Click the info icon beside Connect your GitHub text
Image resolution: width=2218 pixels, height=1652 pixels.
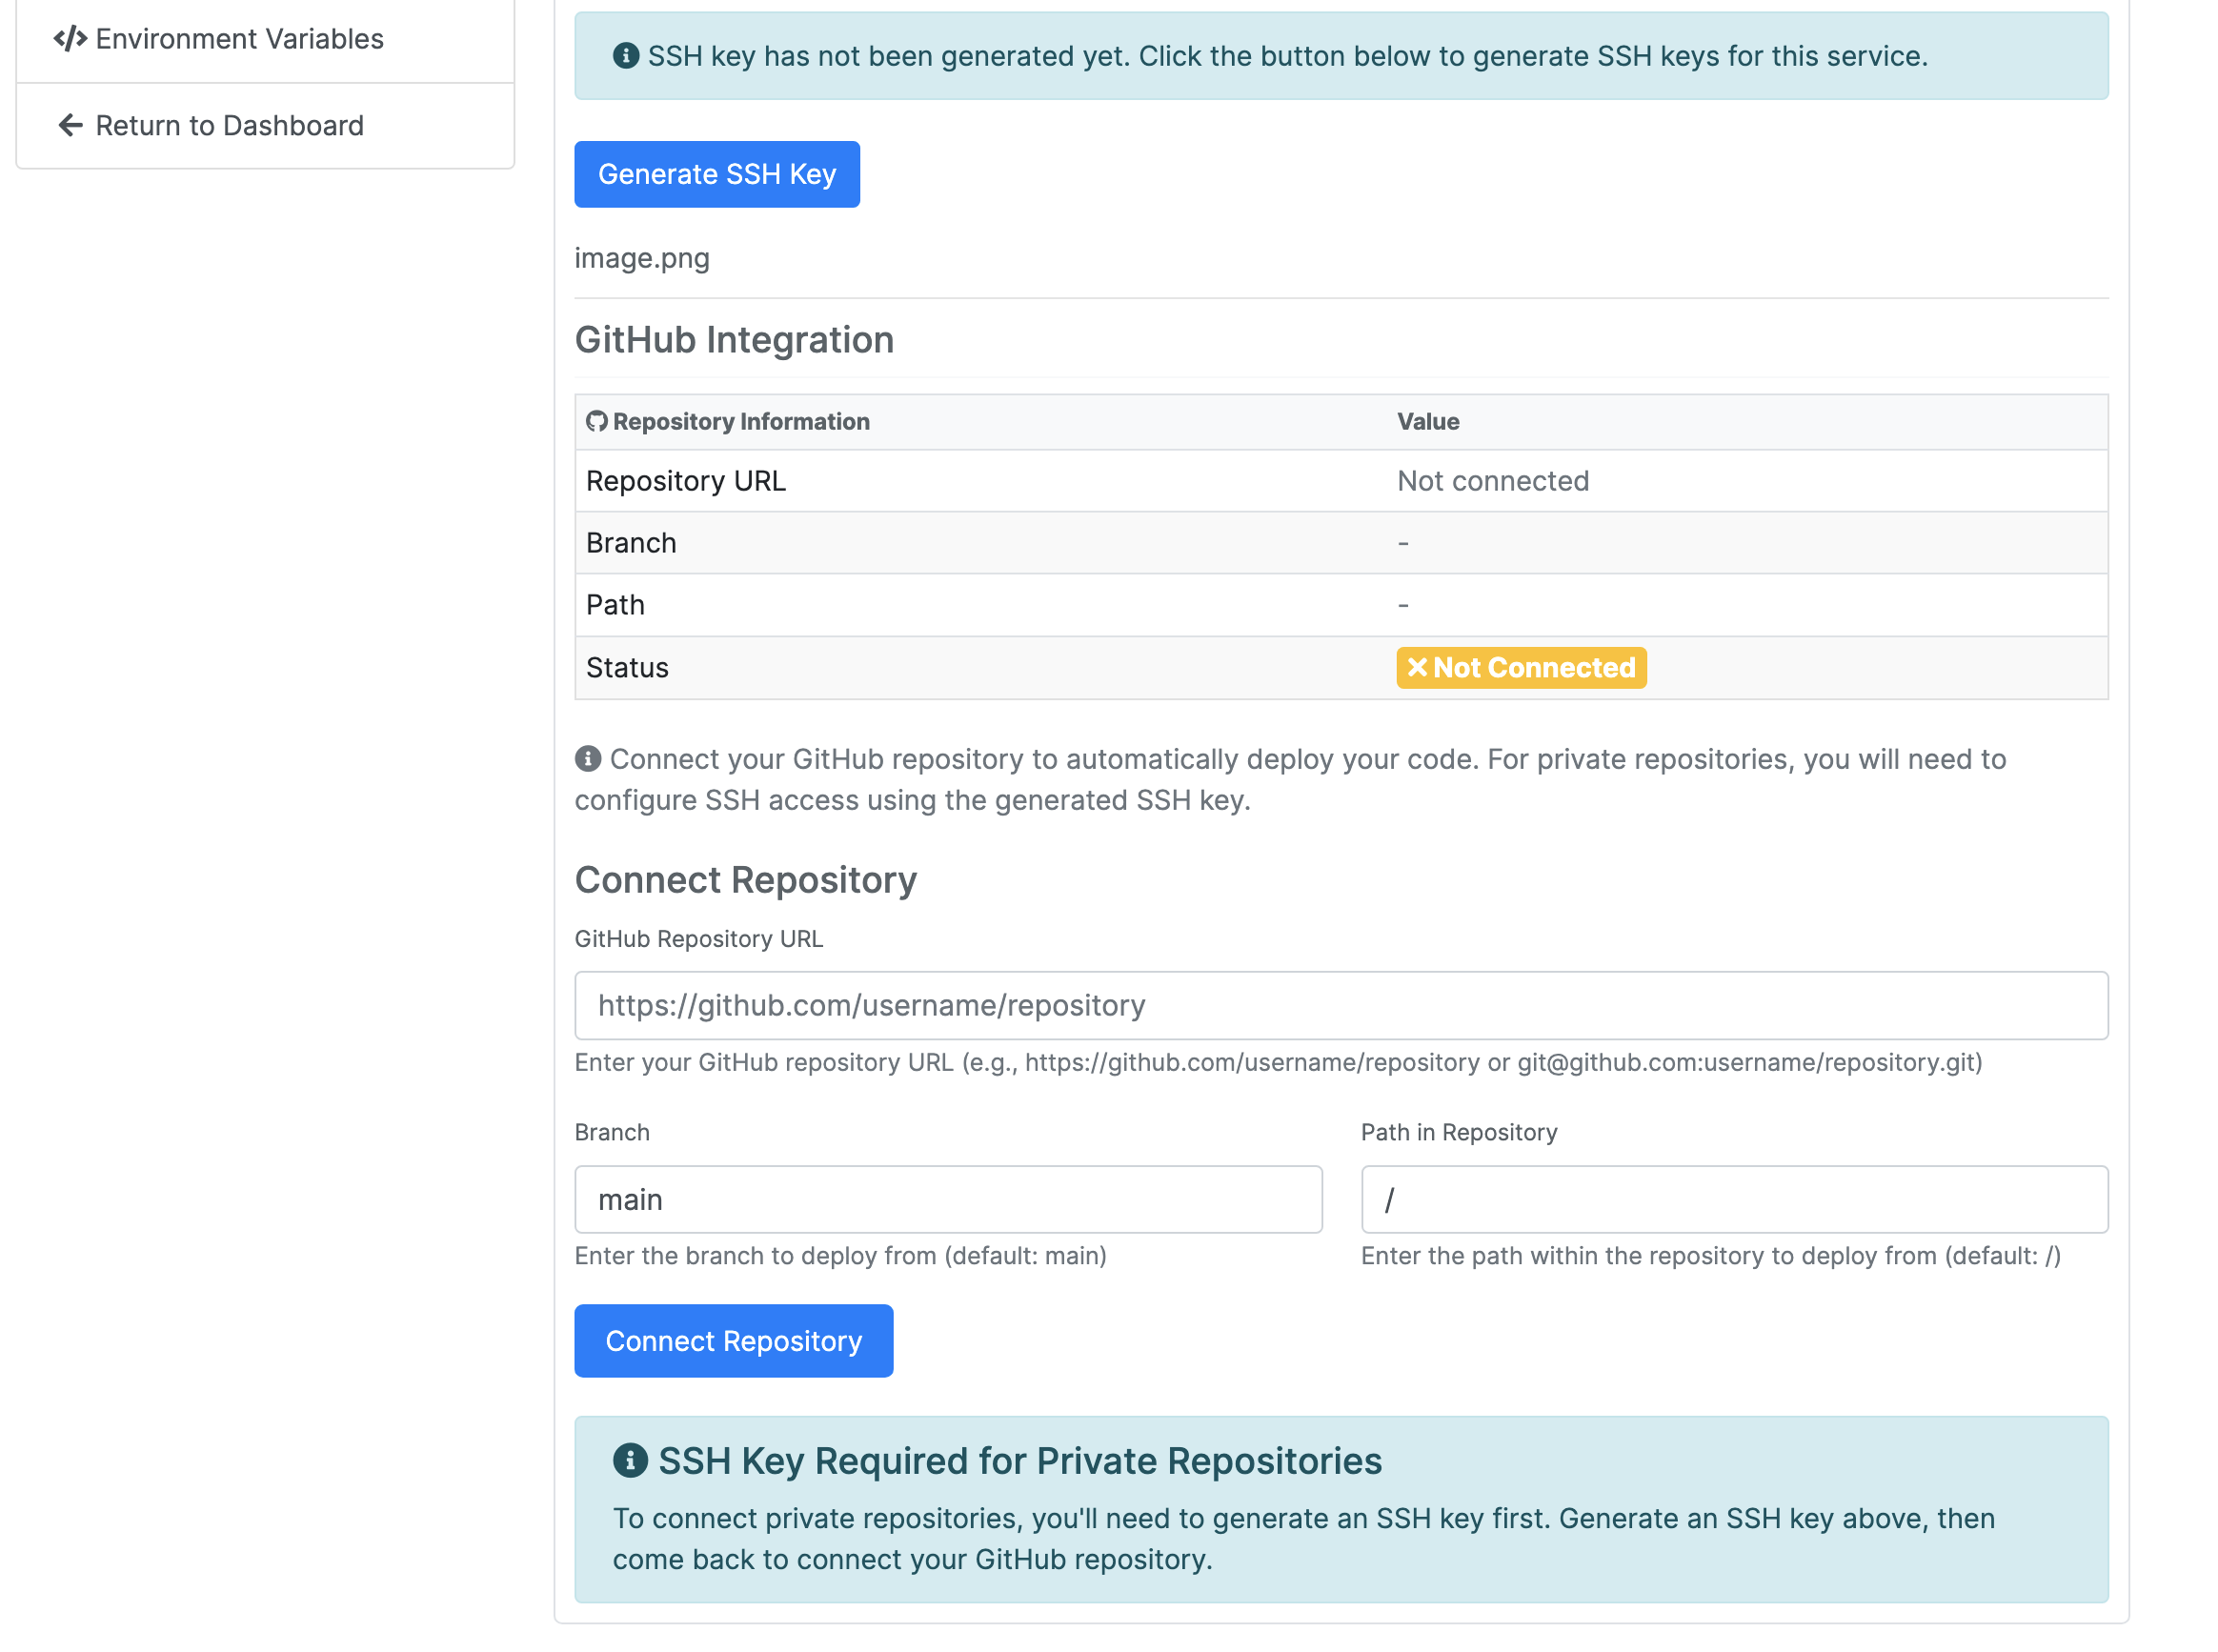point(588,759)
